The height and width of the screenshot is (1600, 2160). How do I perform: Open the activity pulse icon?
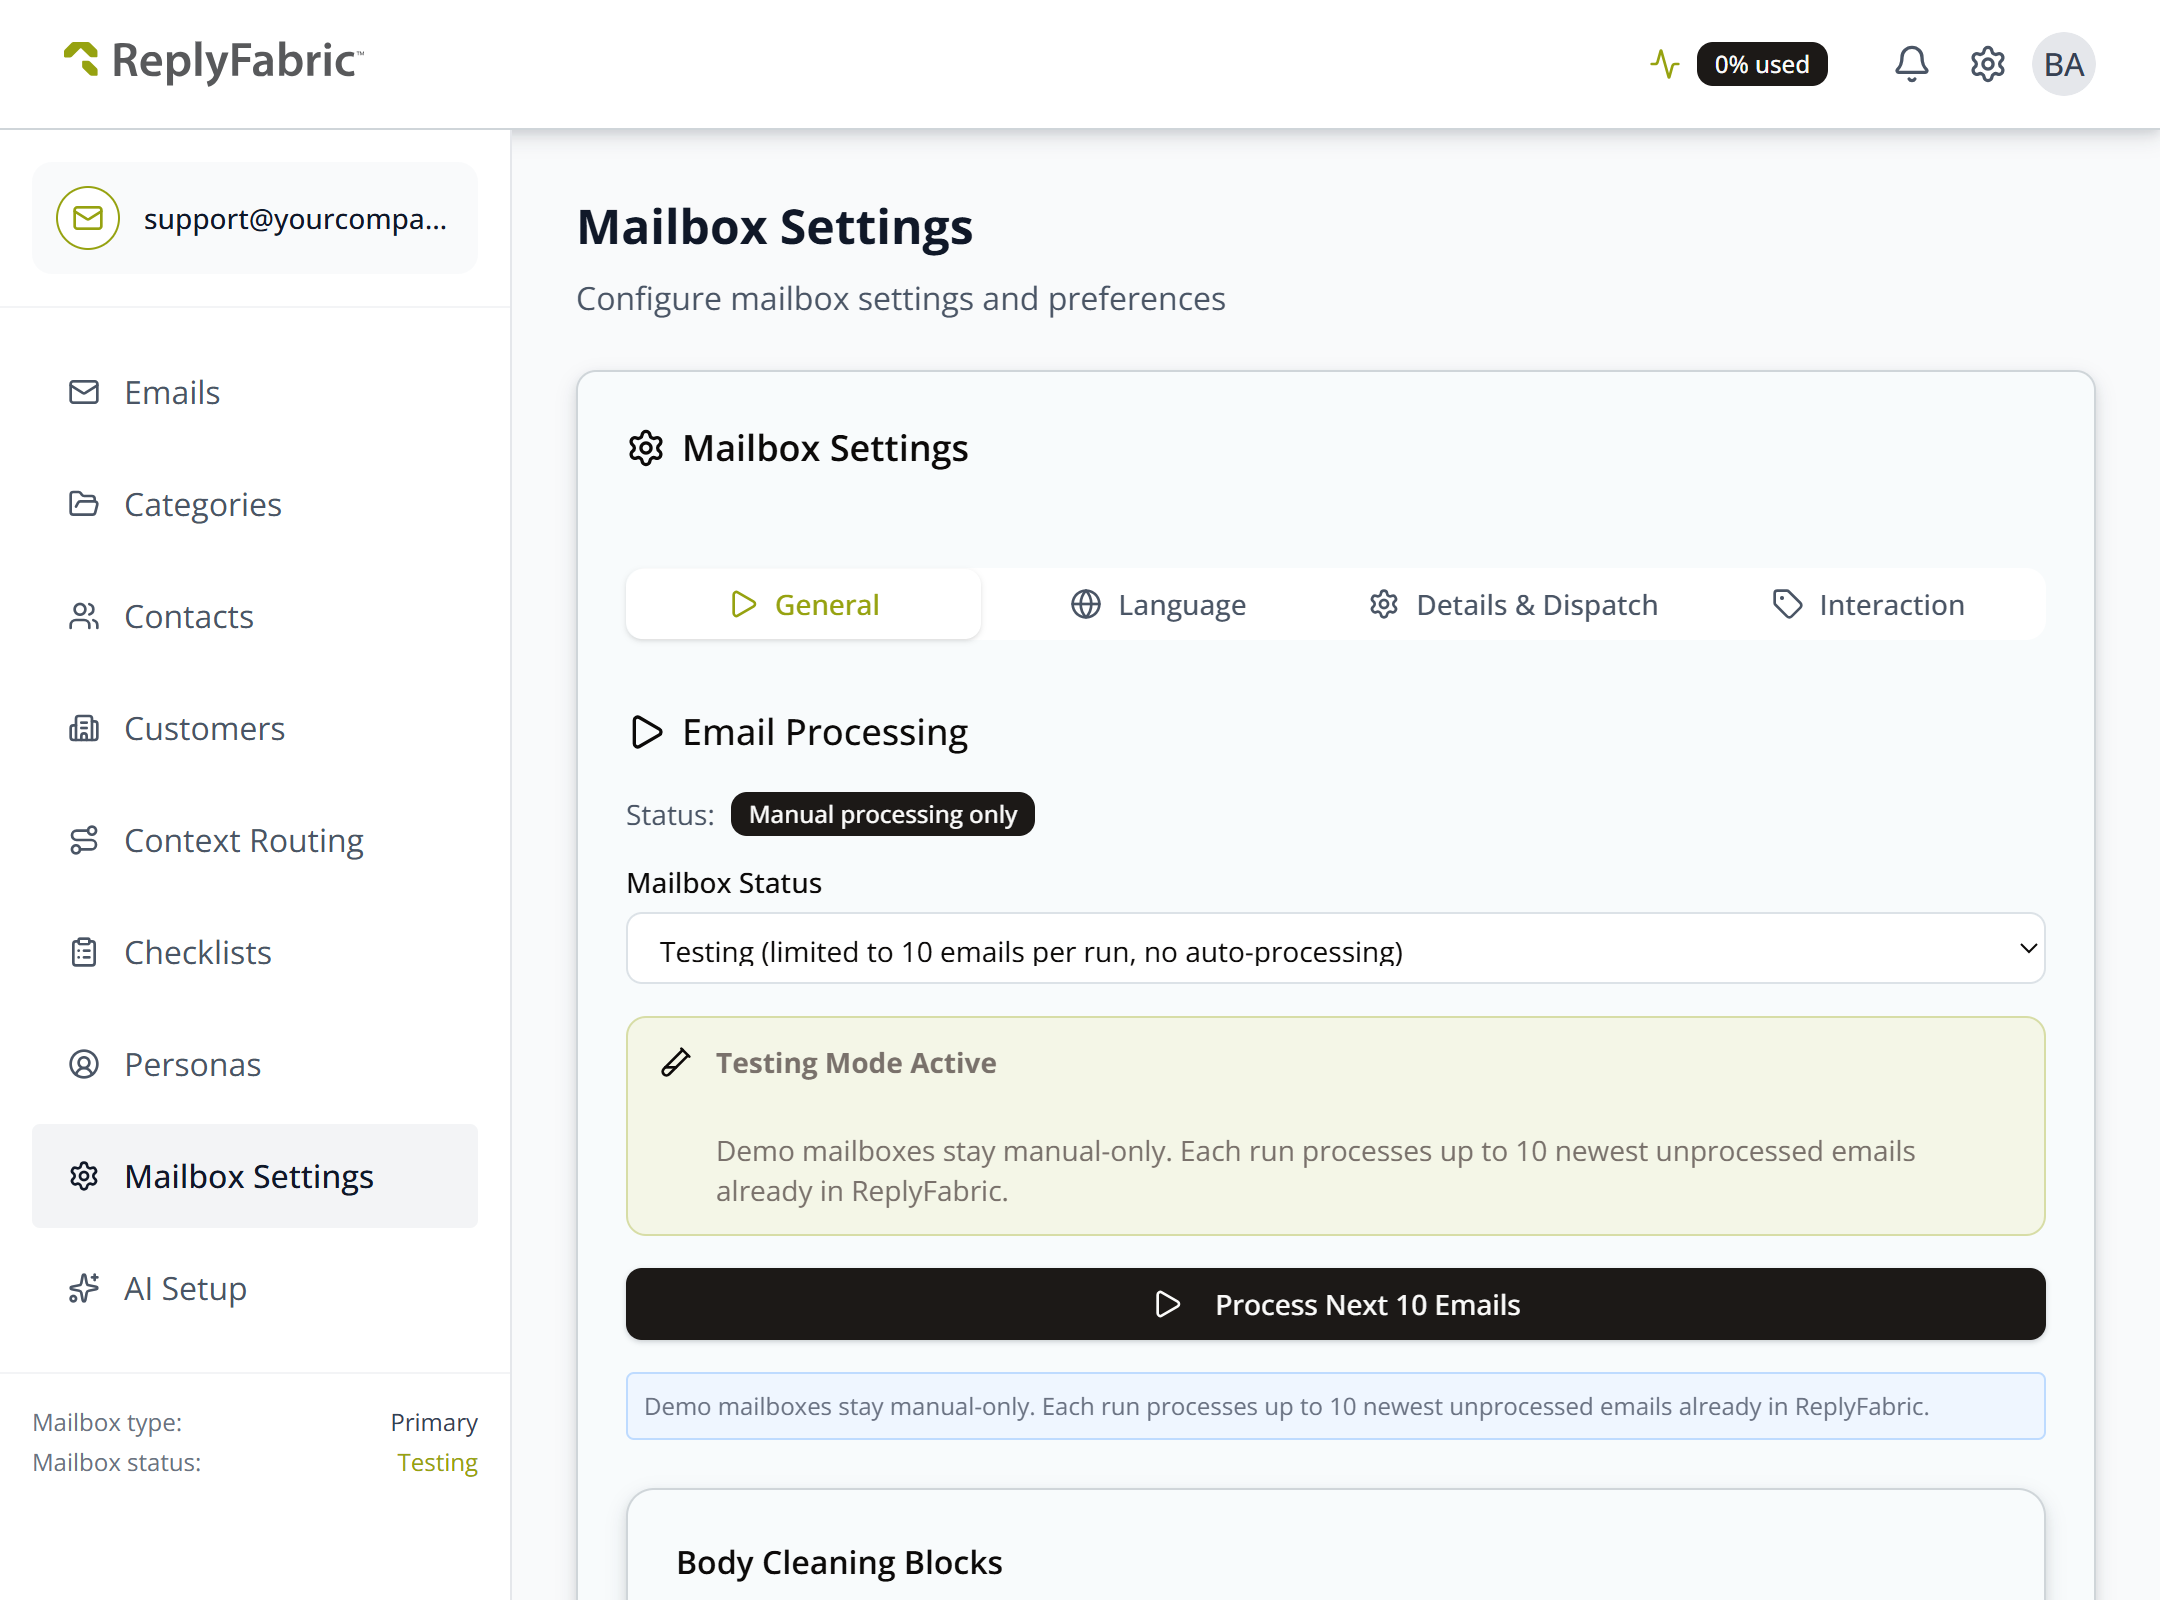point(1665,64)
